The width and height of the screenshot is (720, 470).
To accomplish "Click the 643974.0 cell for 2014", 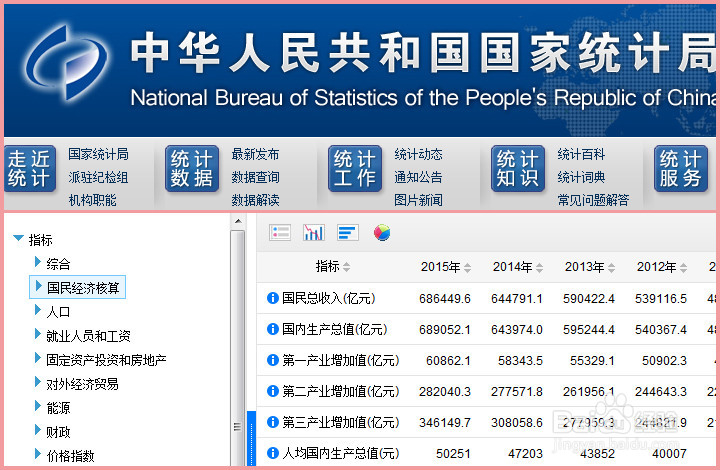I will coord(517,330).
